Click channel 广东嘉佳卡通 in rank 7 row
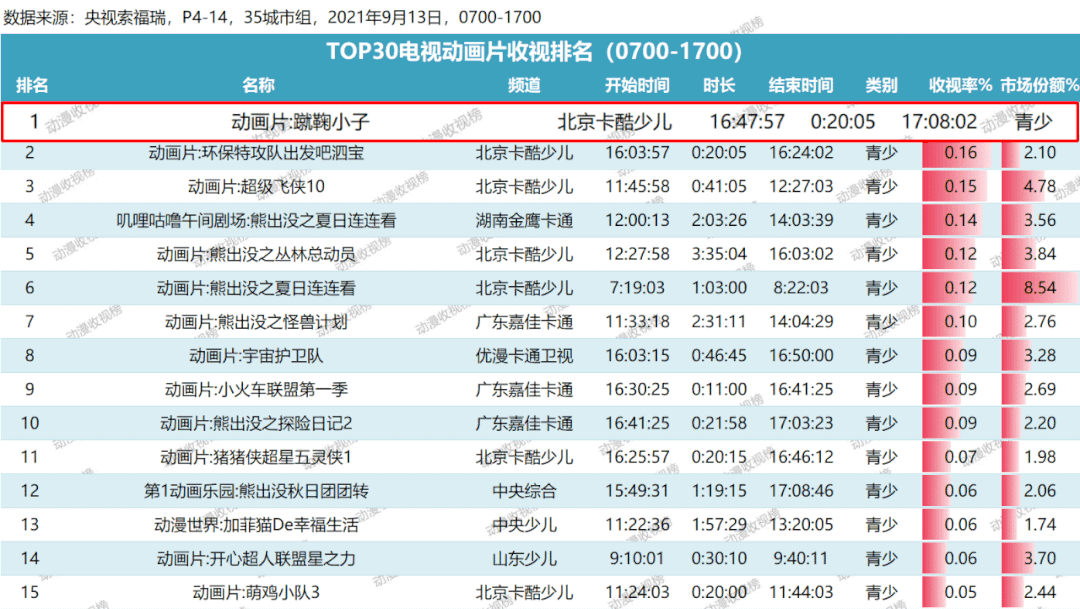The width and height of the screenshot is (1080, 609). coord(524,322)
